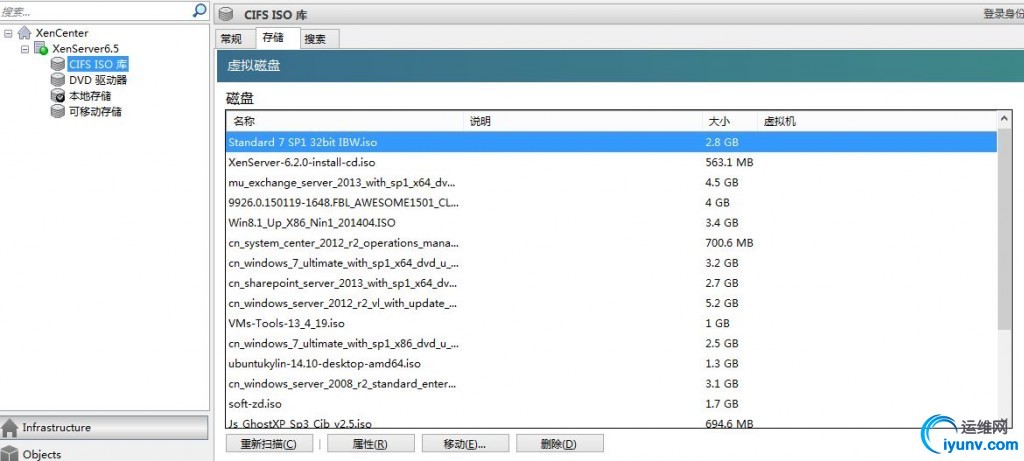Viewport: 1024px width, 461px height.
Task: Select XenServer6.5 in the tree
Action: (x=86, y=48)
